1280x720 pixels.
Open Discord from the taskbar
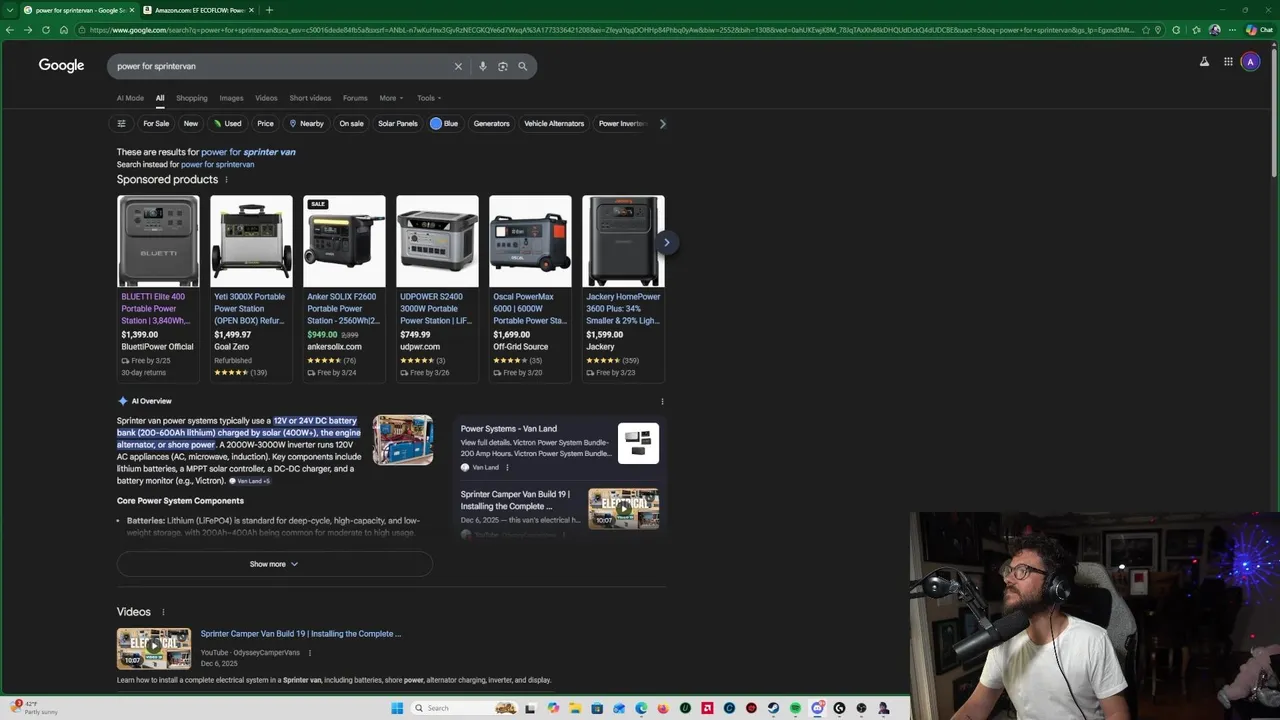pos(817,708)
